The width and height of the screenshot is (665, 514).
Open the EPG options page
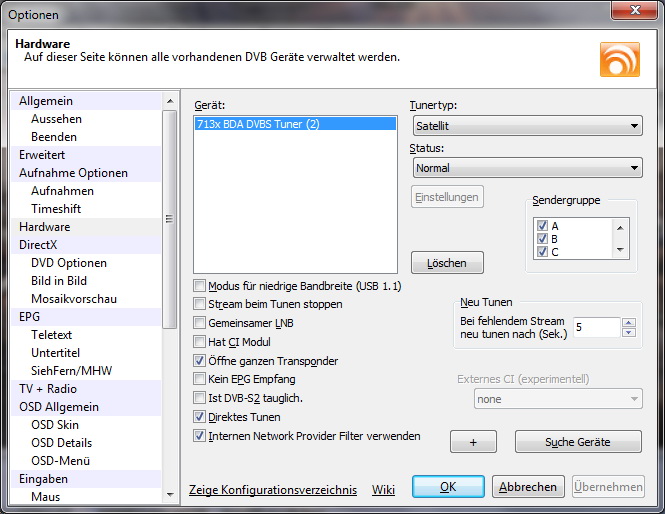86,317
